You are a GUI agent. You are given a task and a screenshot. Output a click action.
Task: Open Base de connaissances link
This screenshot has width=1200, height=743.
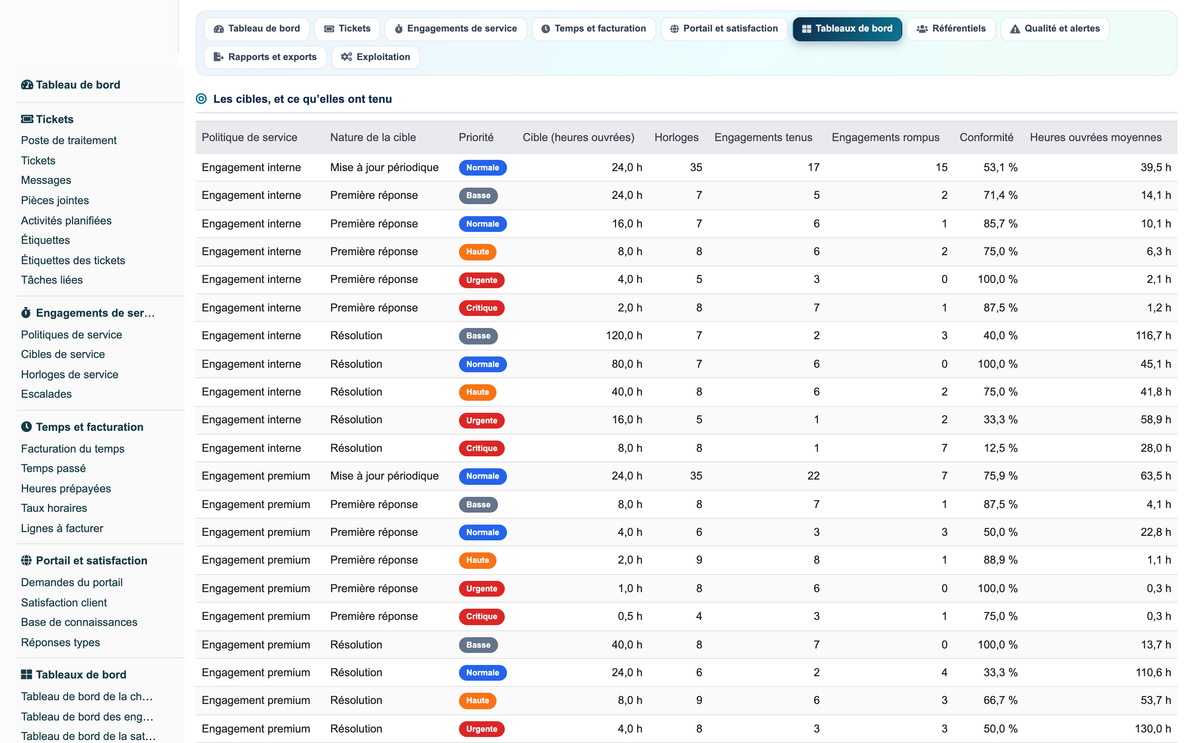coord(79,623)
